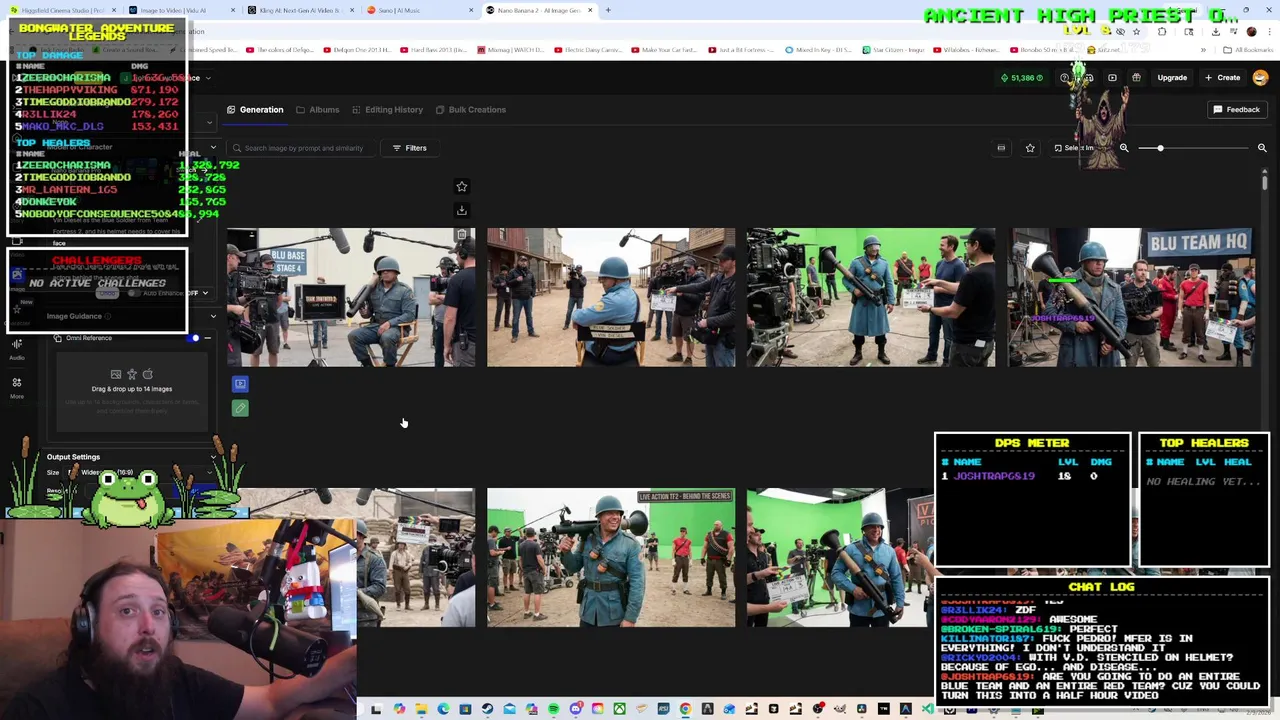This screenshot has height=720, width=1280.
Task: Click the Create button
Action: click(x=1222, y=78)
